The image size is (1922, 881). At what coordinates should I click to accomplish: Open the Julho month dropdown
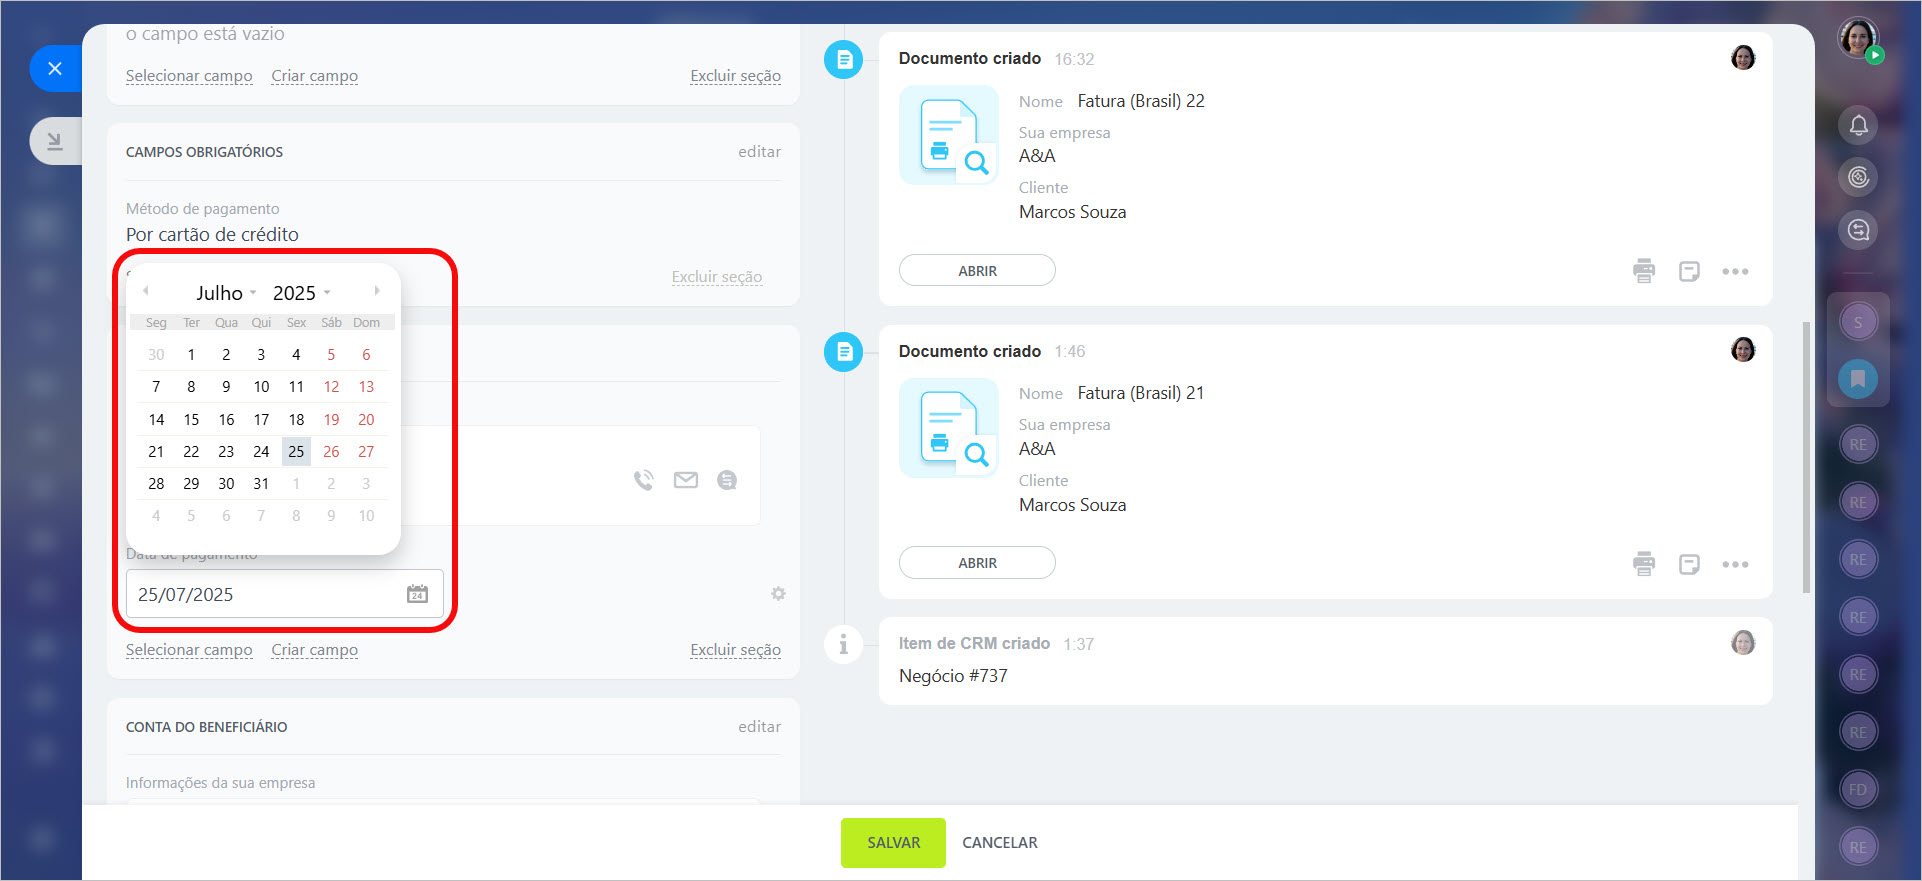(x=226, y=293)
